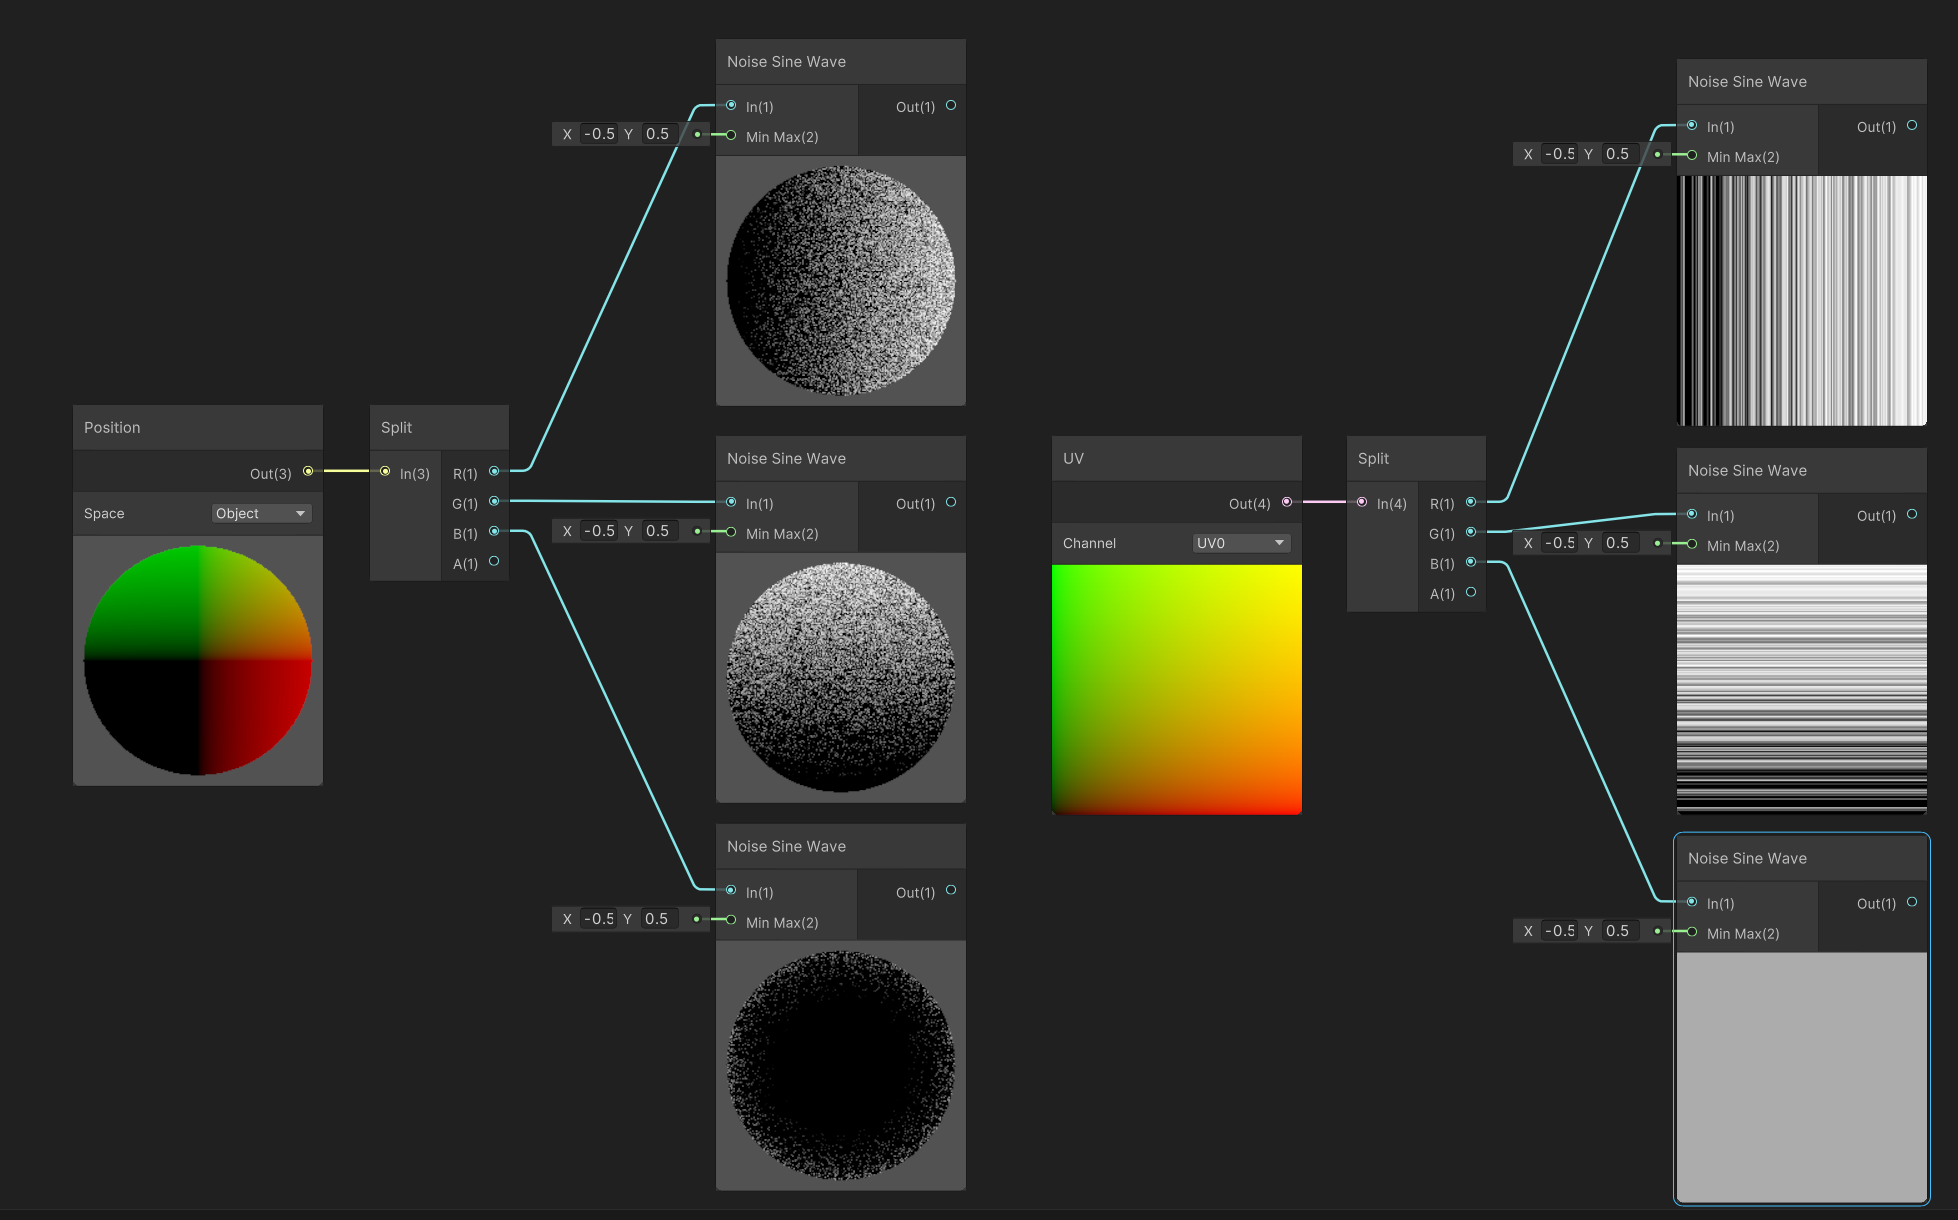The width and height of the screenshot is (1958, 1220).
Task: Click A(1) port on Split with In(3)
Action: coord(494,562)
